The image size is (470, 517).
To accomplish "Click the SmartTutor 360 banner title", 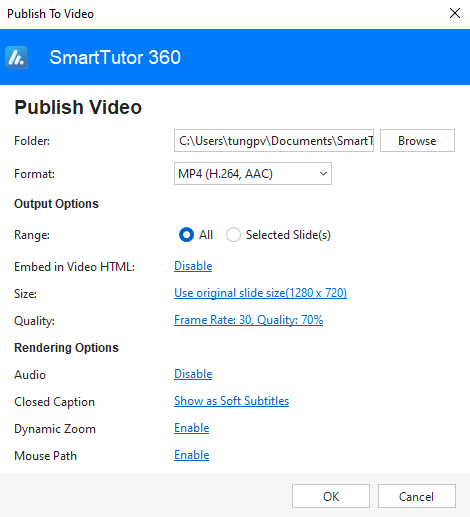I will coord(115,57).
